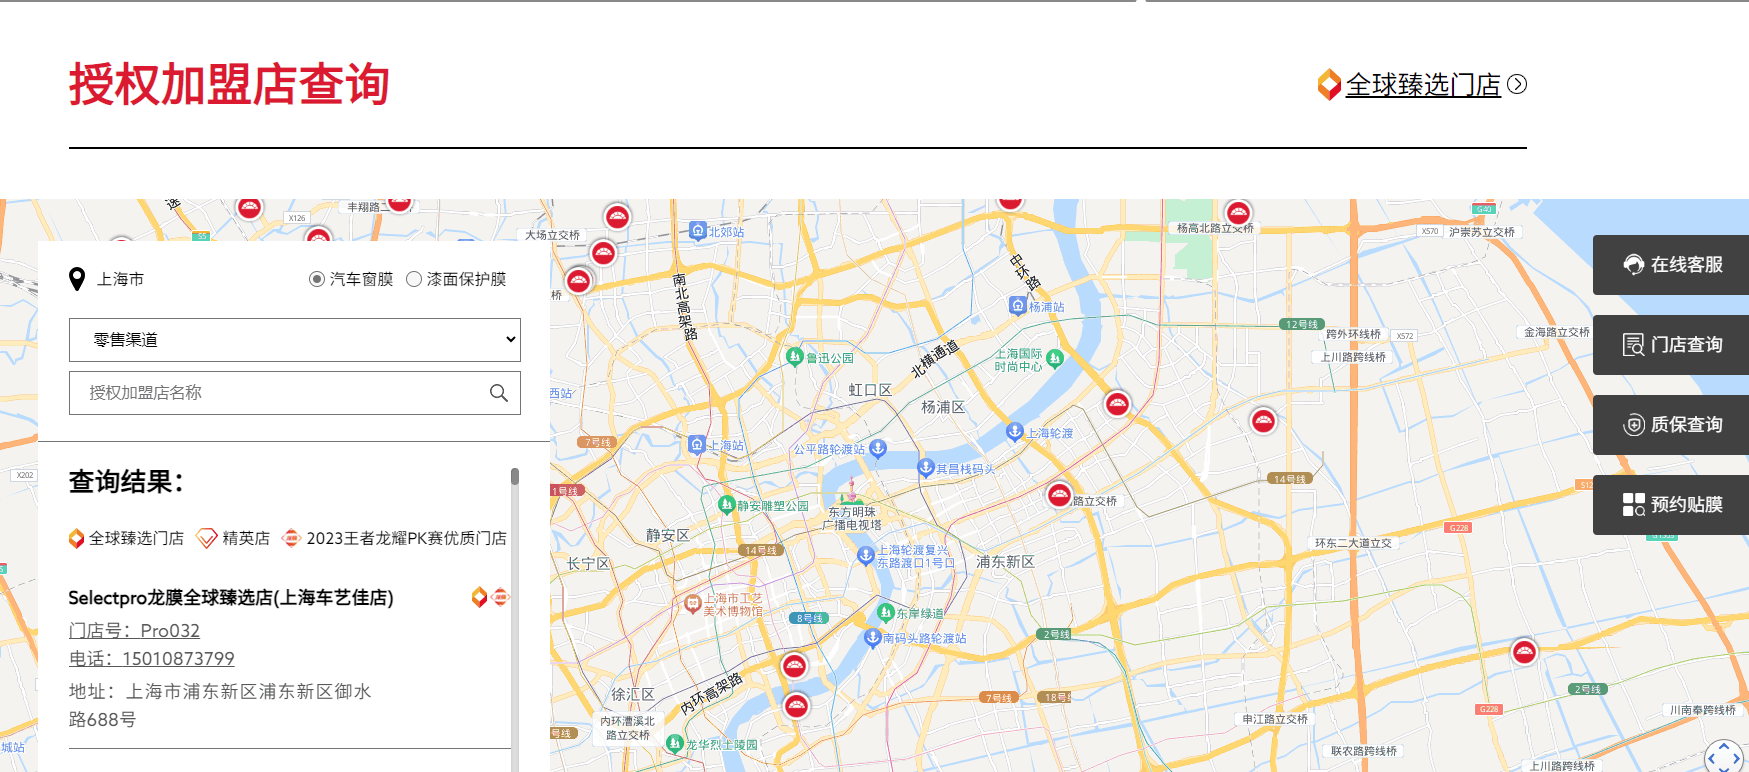
Task: Click the location pin beside 上海市
Action: pyautogui.click(x=77, y=279)
